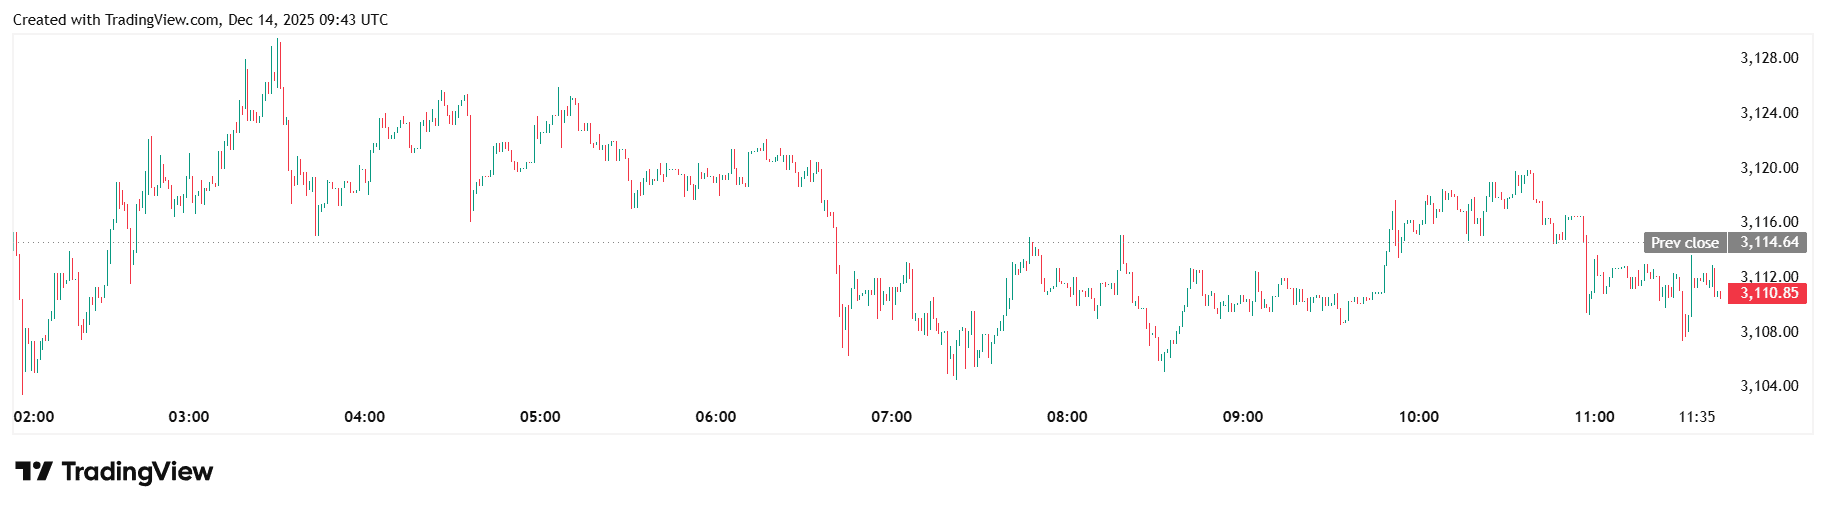Click the 02:00 time axis label
The width and height of the screenshot is (1826, 509).
(34, 417)
